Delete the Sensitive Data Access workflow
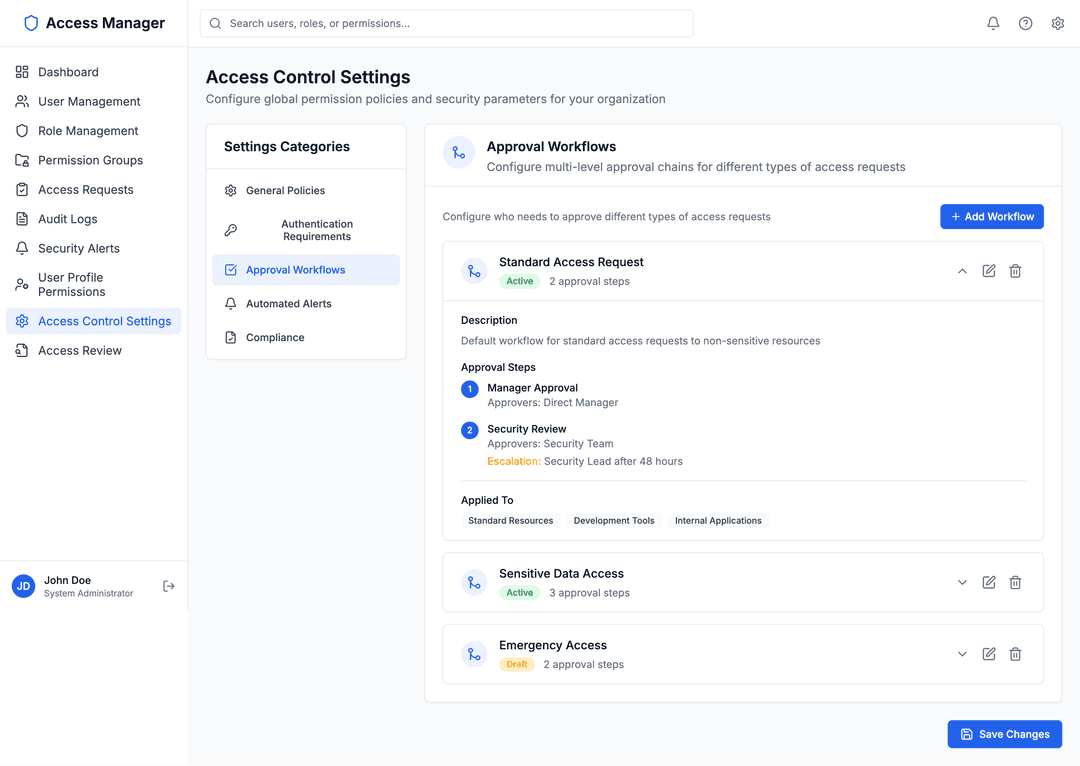Image resolution: width=1080 pixels, height=766 pixels. pyautogui.click(x=1015, y=582)
